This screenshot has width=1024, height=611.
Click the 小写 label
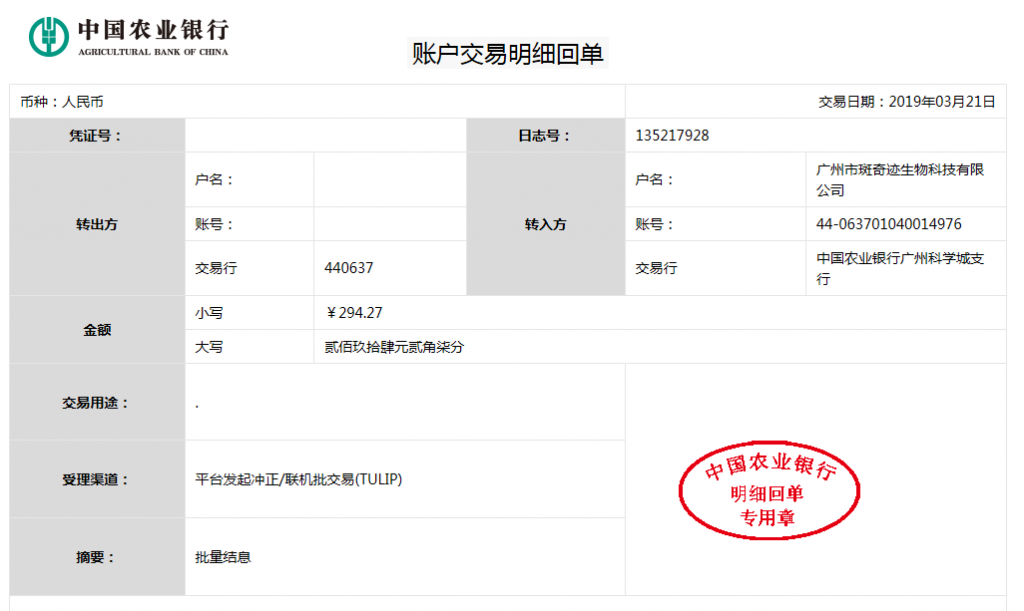pos(209,313)
